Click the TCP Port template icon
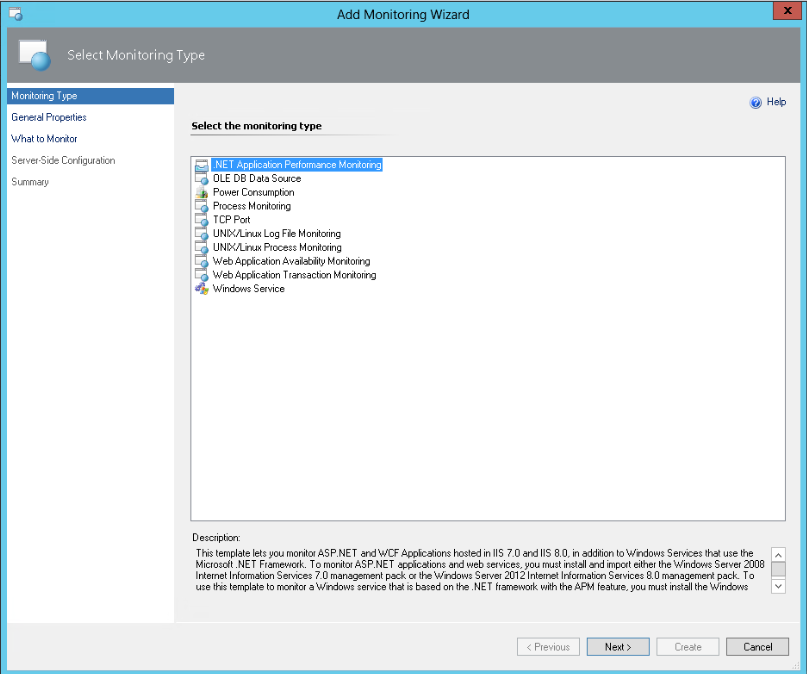807x674 pixels. pyautogui.click(x=202, y=220)
